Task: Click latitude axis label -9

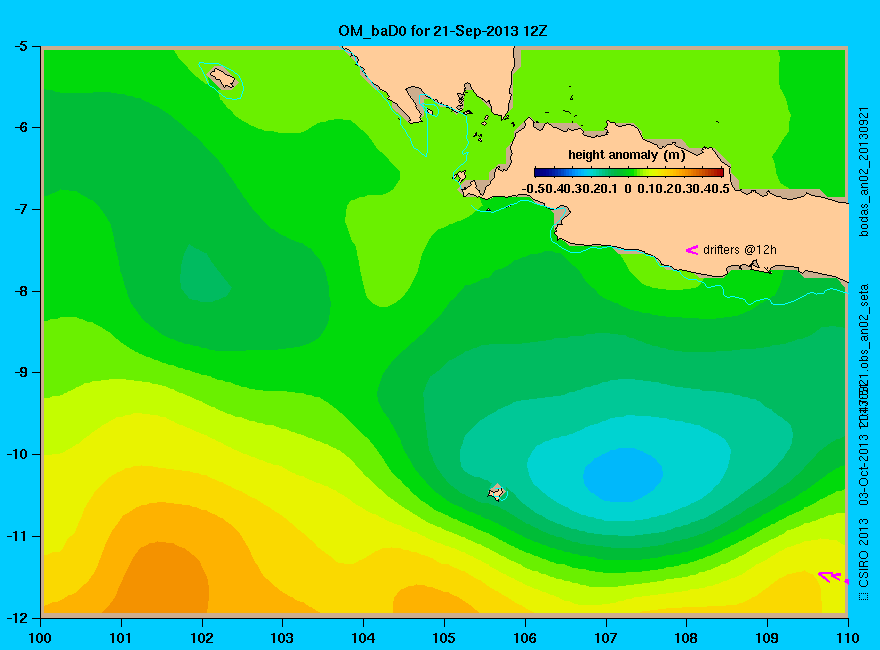Action: (x=20, y=373)
